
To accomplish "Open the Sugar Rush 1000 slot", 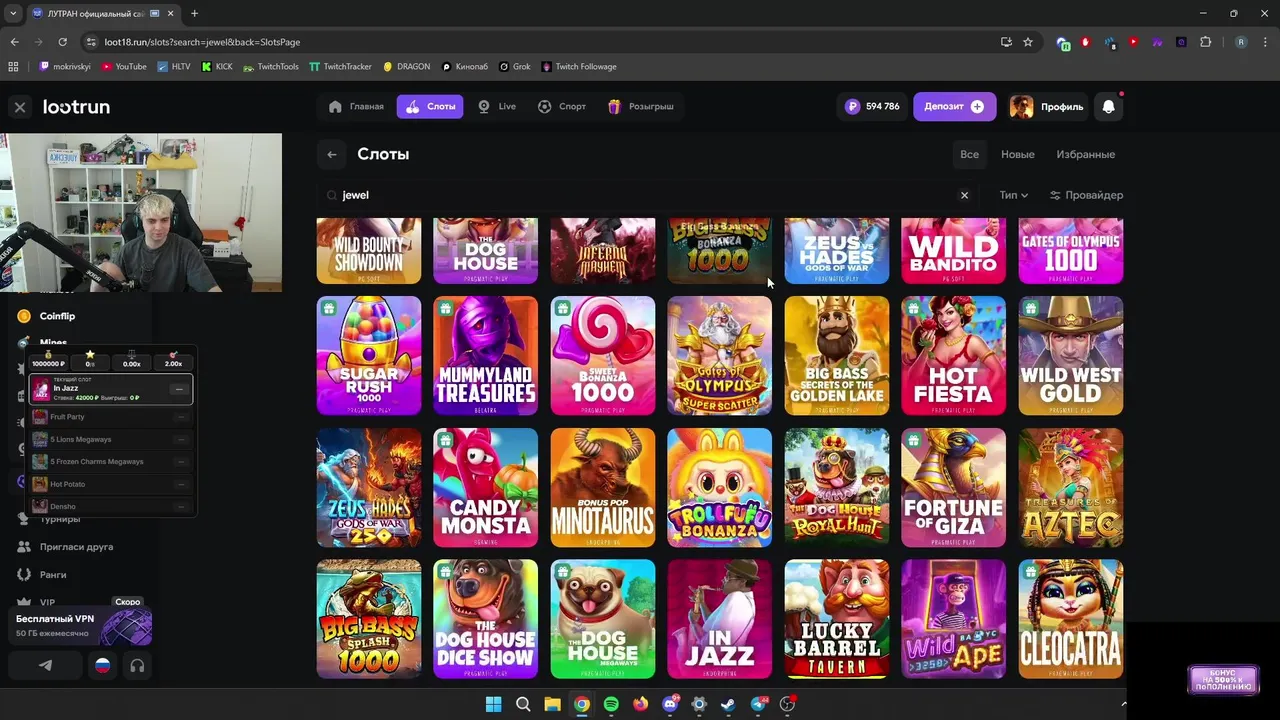I will coord(369,355).
